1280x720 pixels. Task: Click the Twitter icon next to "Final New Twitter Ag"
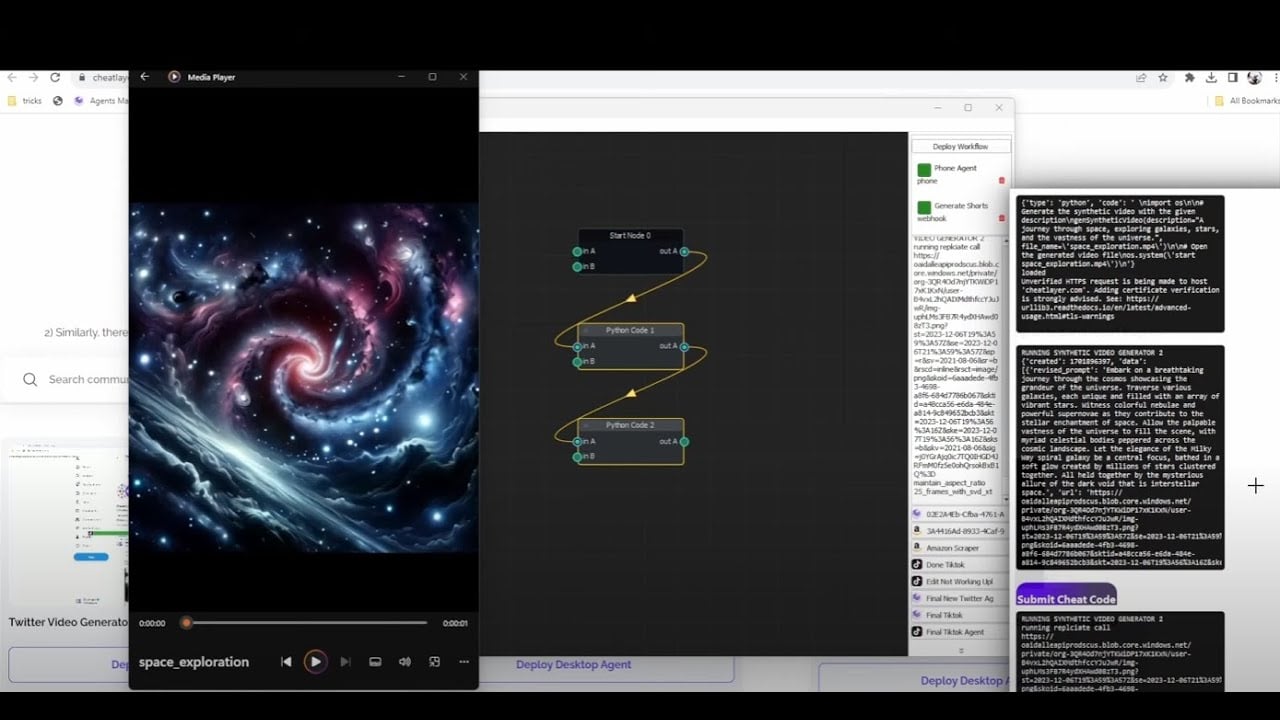tap(917, 598)
